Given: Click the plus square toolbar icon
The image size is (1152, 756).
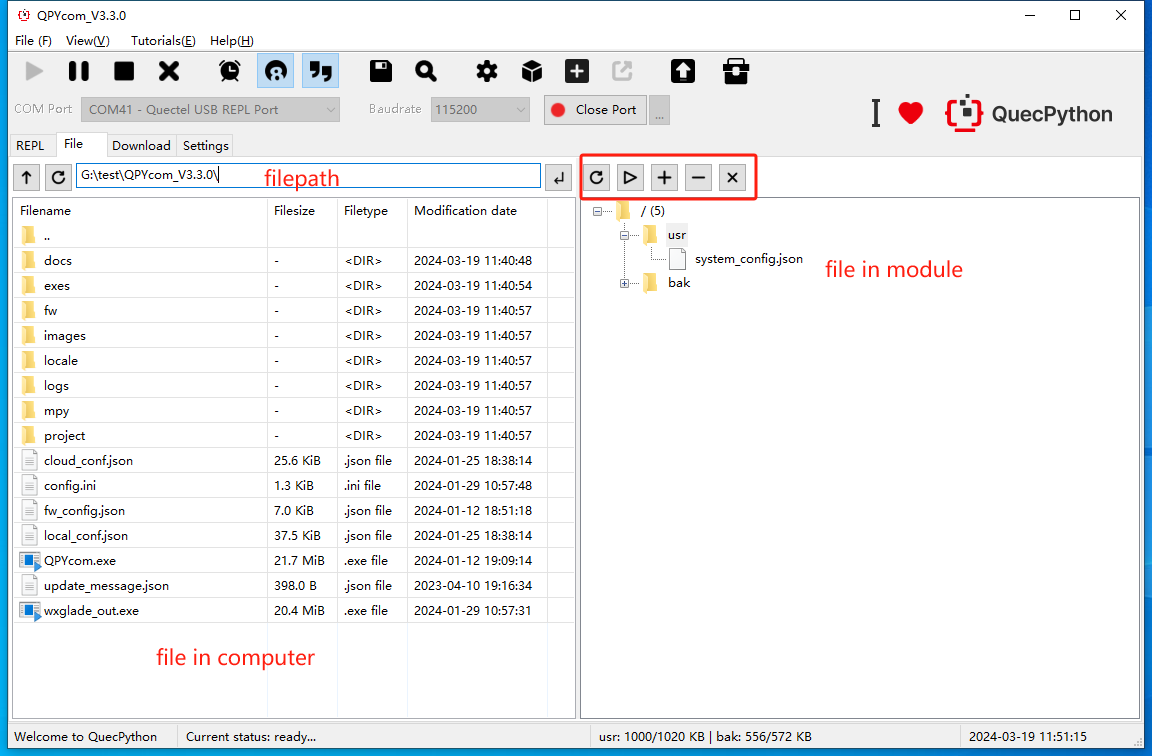Looking at the screenshot, I should [577, 71].
